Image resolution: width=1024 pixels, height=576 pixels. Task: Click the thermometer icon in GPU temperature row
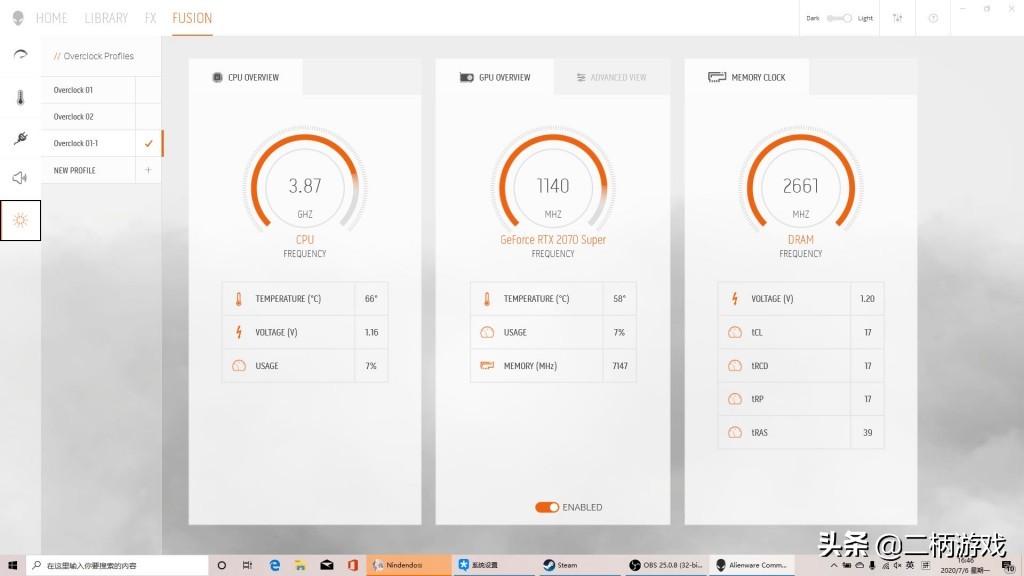coord(487,299)
